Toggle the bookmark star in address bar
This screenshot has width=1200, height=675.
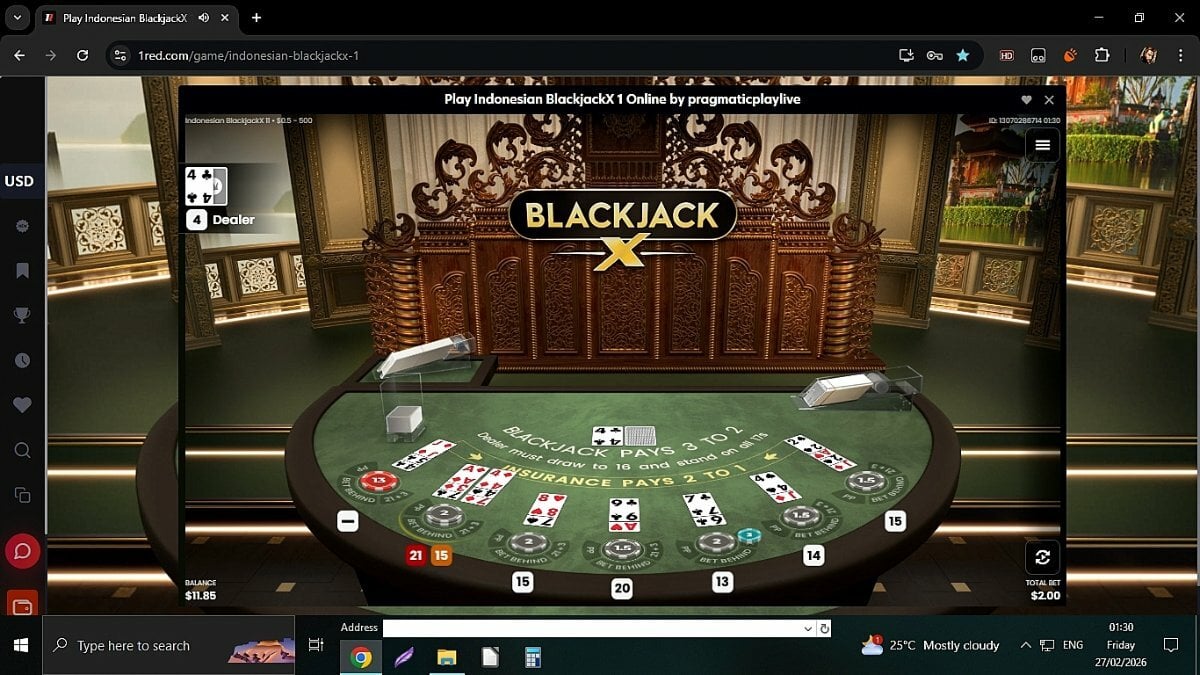click(962, 56)
